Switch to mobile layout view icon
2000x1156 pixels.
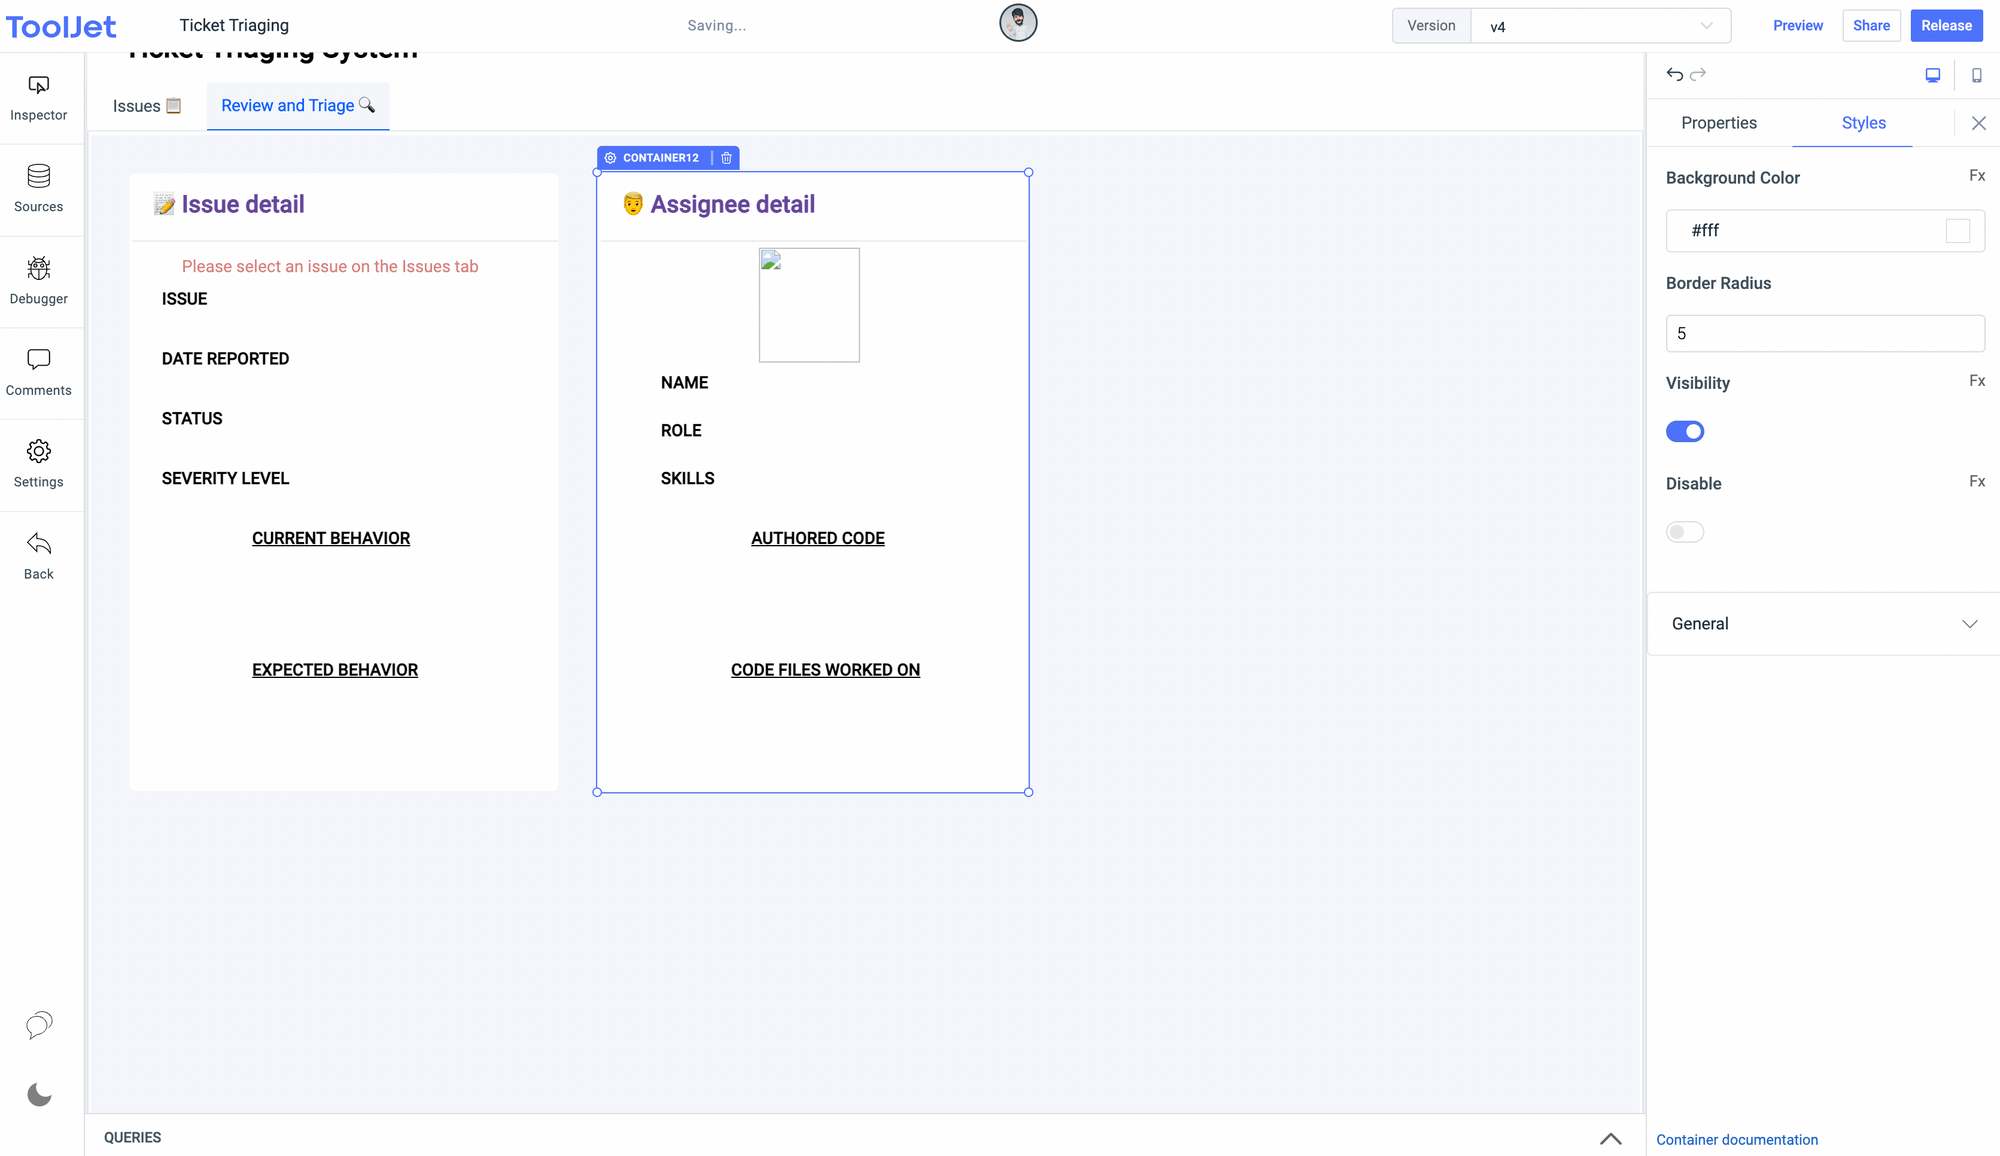(1977, 75)
